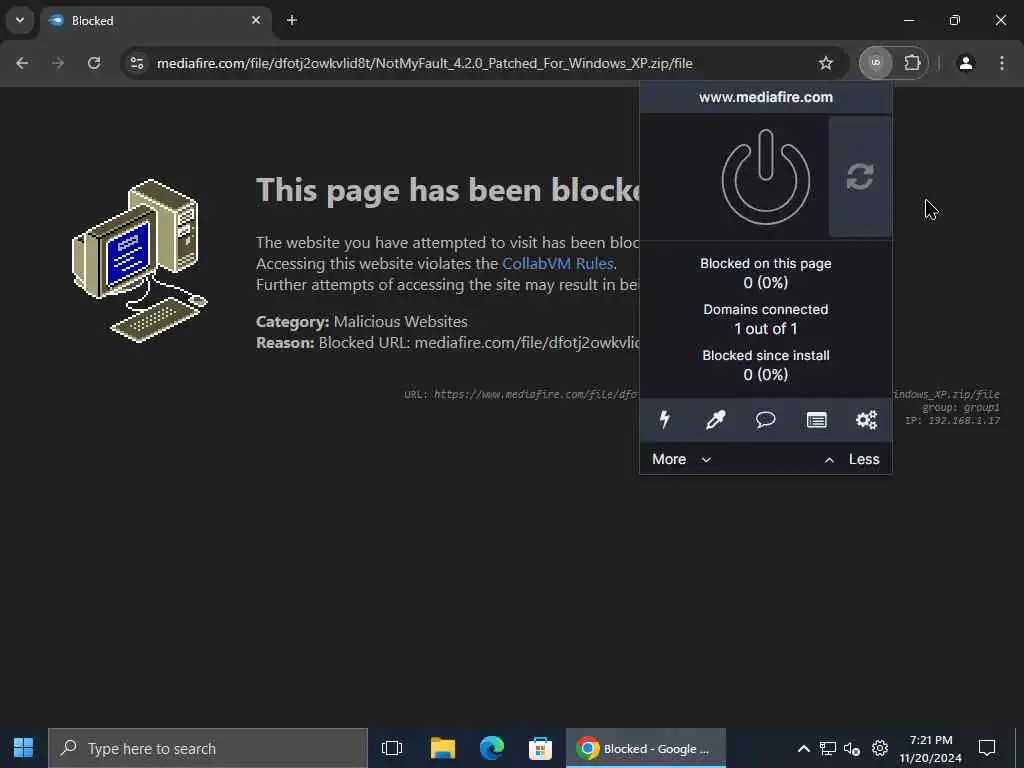Go back to previous page
1024x768 pixels.
click(22, 63)
